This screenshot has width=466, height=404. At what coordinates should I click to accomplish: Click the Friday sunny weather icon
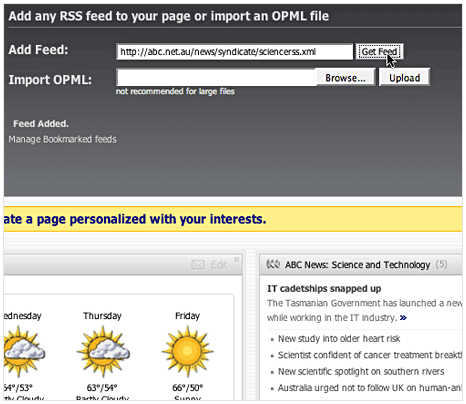coord(187,351)
